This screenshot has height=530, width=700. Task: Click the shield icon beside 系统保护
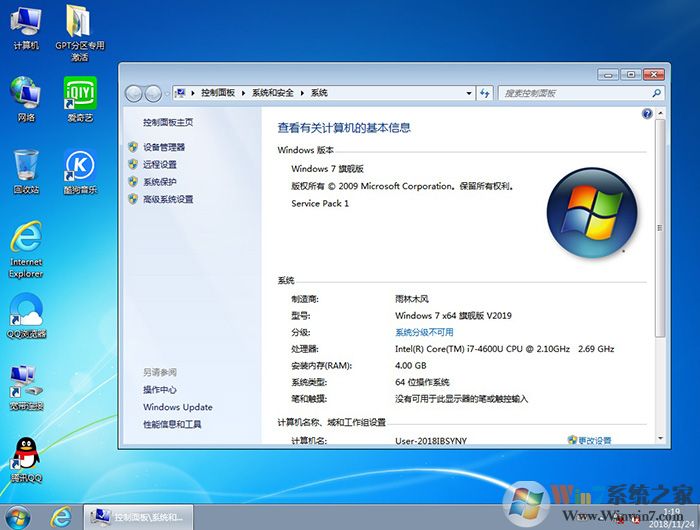coord(133,182)
